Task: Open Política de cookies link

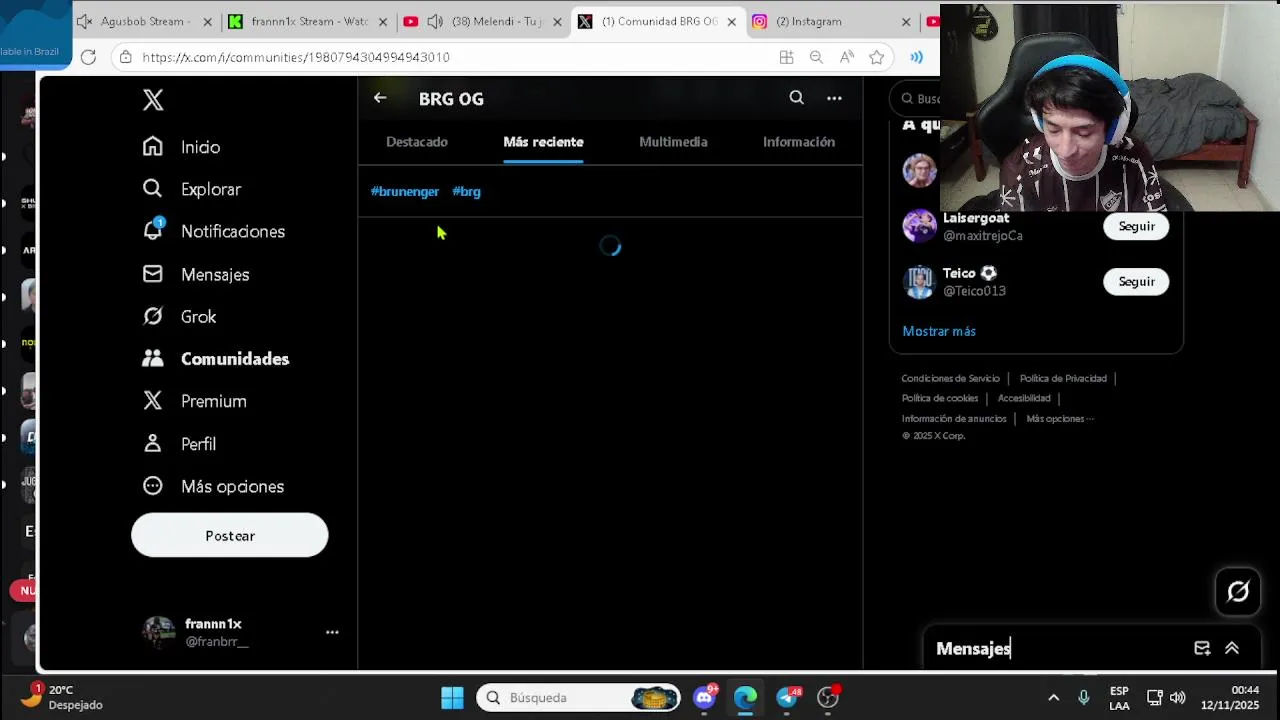Action: click(940, 398)
